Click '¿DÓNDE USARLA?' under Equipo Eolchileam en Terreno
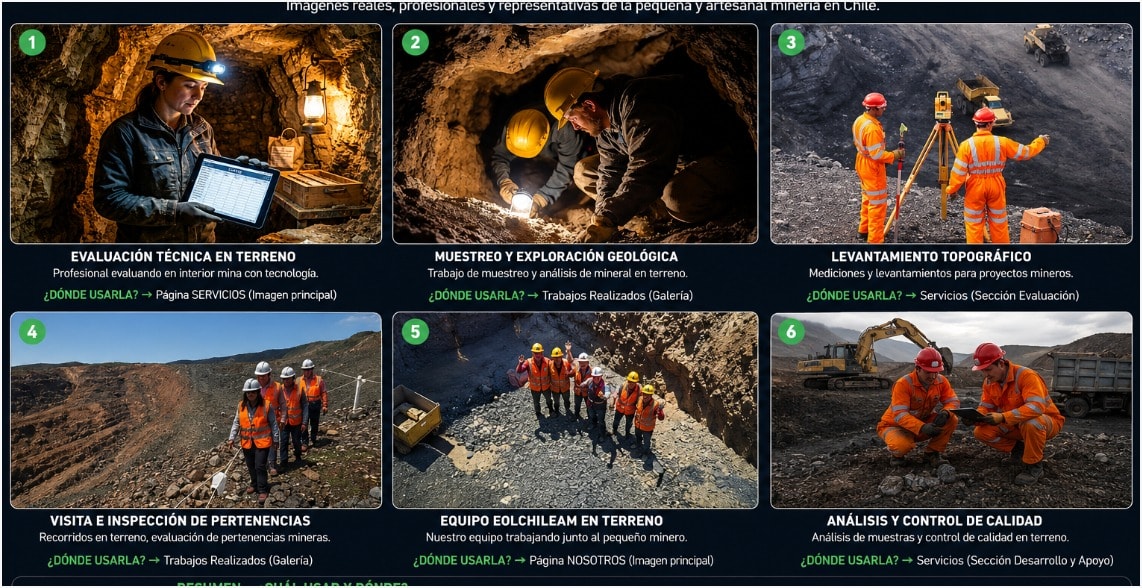Screen dimensions: 1142x588 pyautogui.click(x=461, y=560)
